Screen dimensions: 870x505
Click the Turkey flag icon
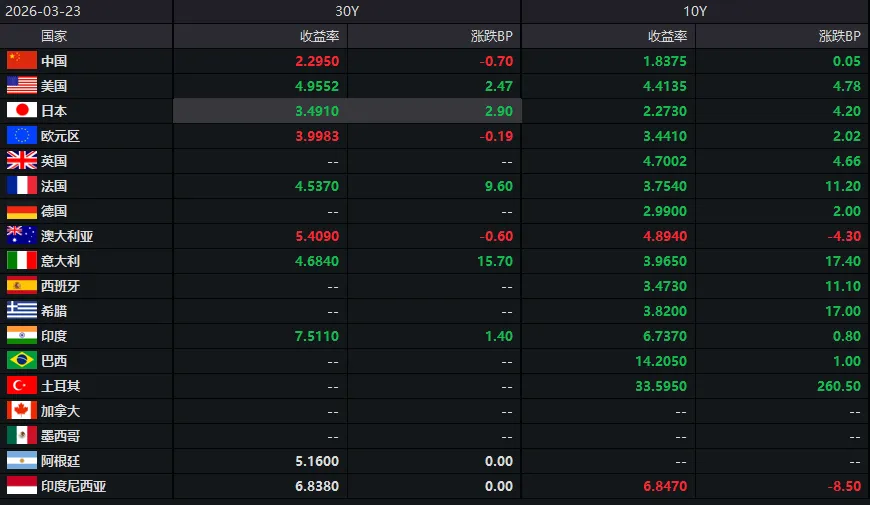point(22,386)
